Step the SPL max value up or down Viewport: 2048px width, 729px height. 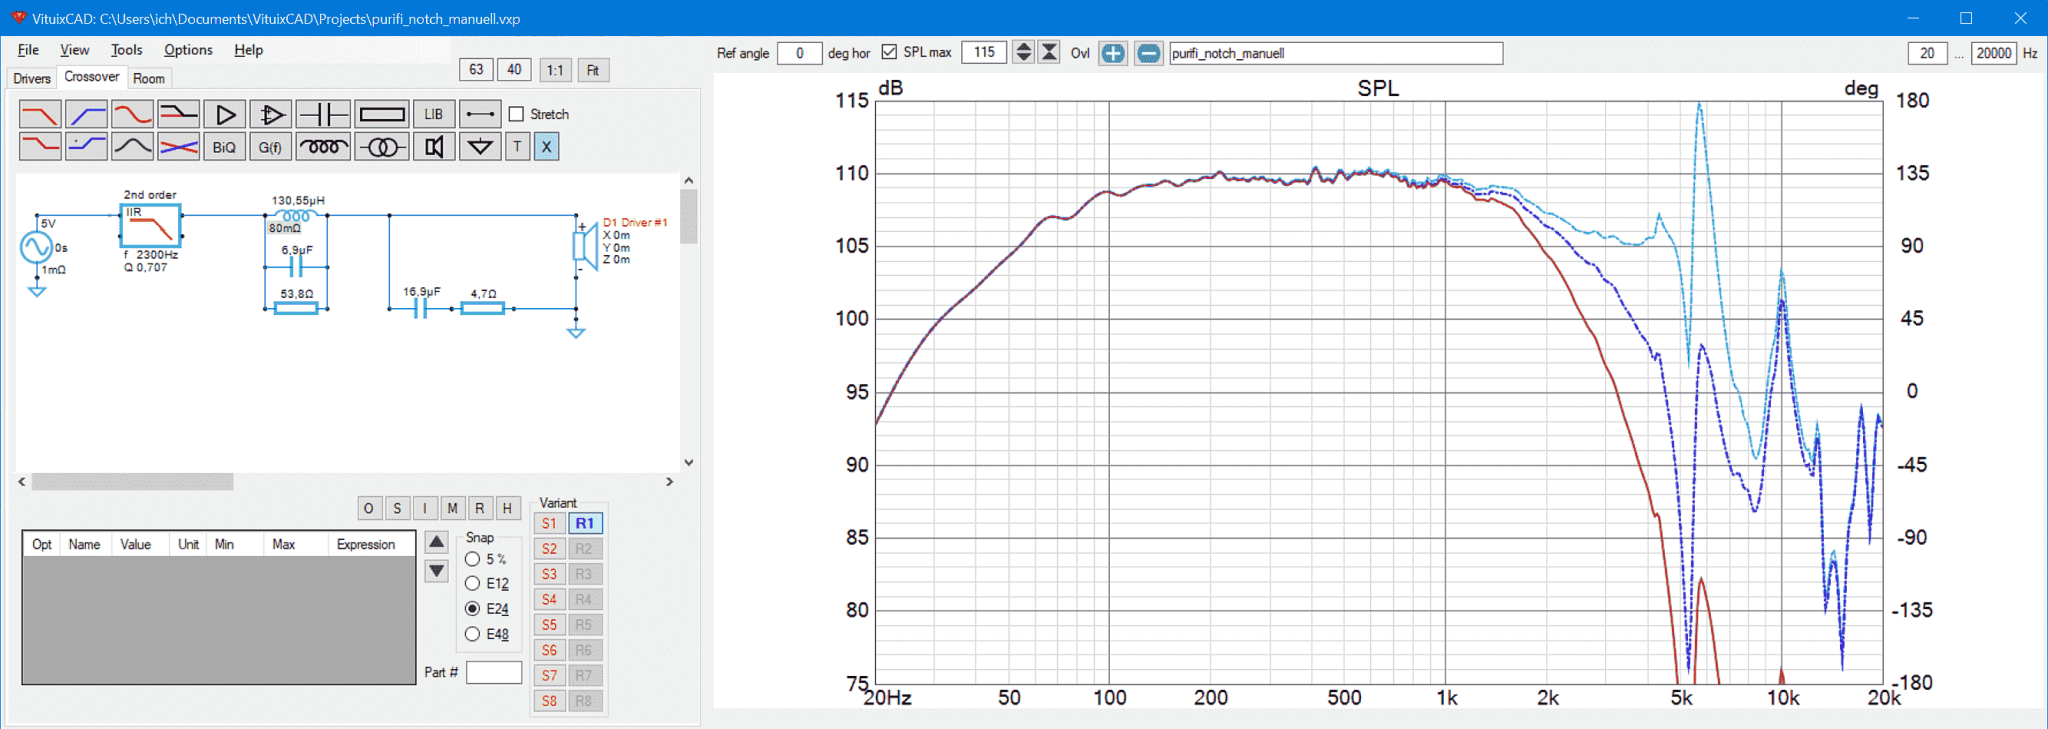[1023, 52]
